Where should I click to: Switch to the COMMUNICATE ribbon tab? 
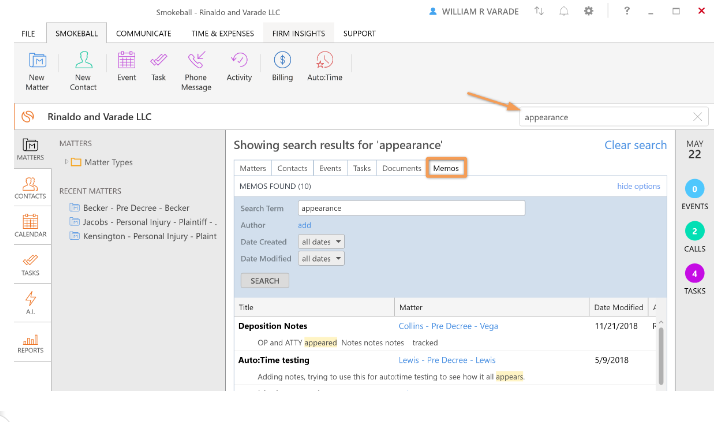pos(144,34)
